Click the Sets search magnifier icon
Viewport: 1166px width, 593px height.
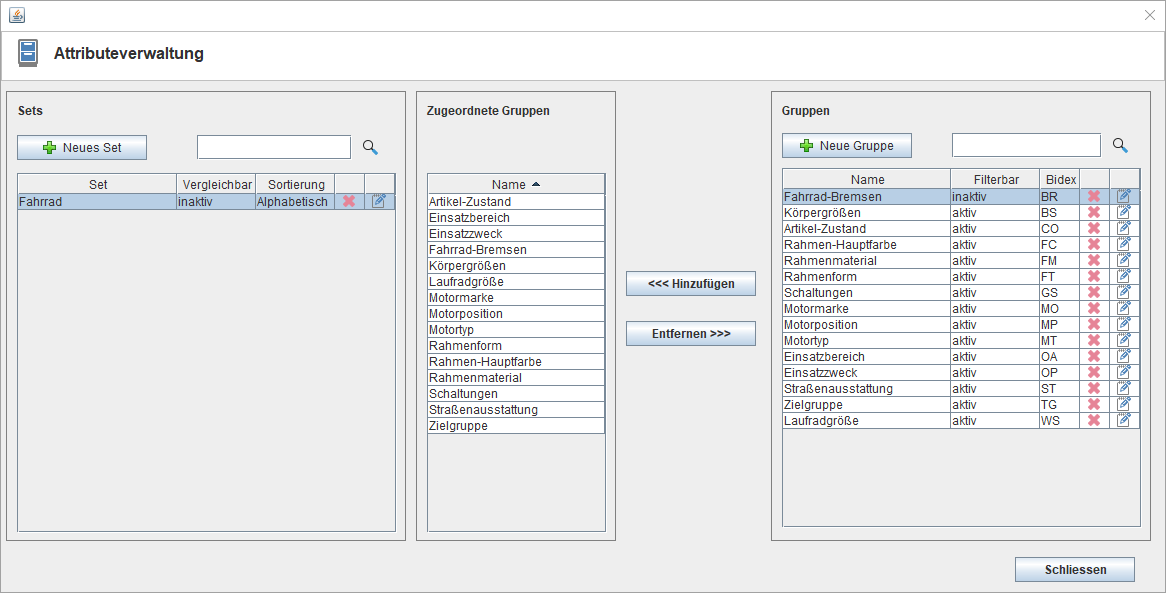370,147
